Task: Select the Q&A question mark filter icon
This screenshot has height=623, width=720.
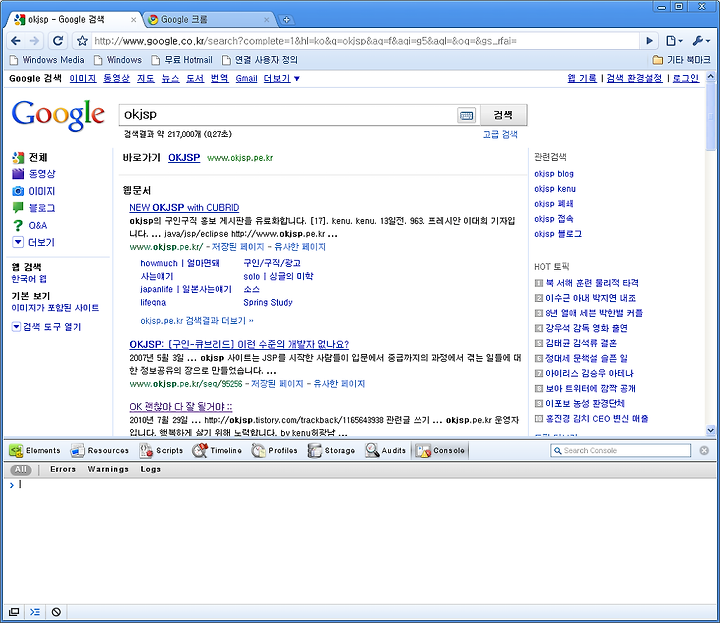Action: [18, 225]
